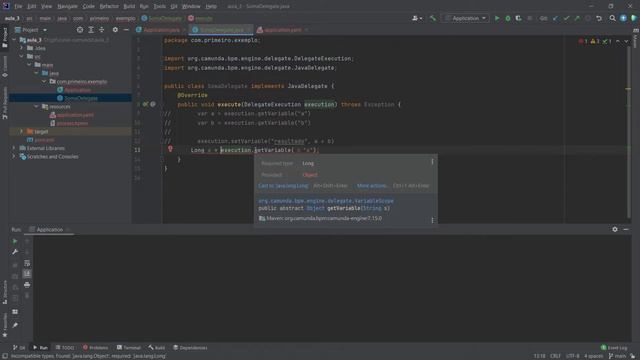
Task: Open the Application run configuration dropdown
Action: pyautogui.click(x=465, y=18)
